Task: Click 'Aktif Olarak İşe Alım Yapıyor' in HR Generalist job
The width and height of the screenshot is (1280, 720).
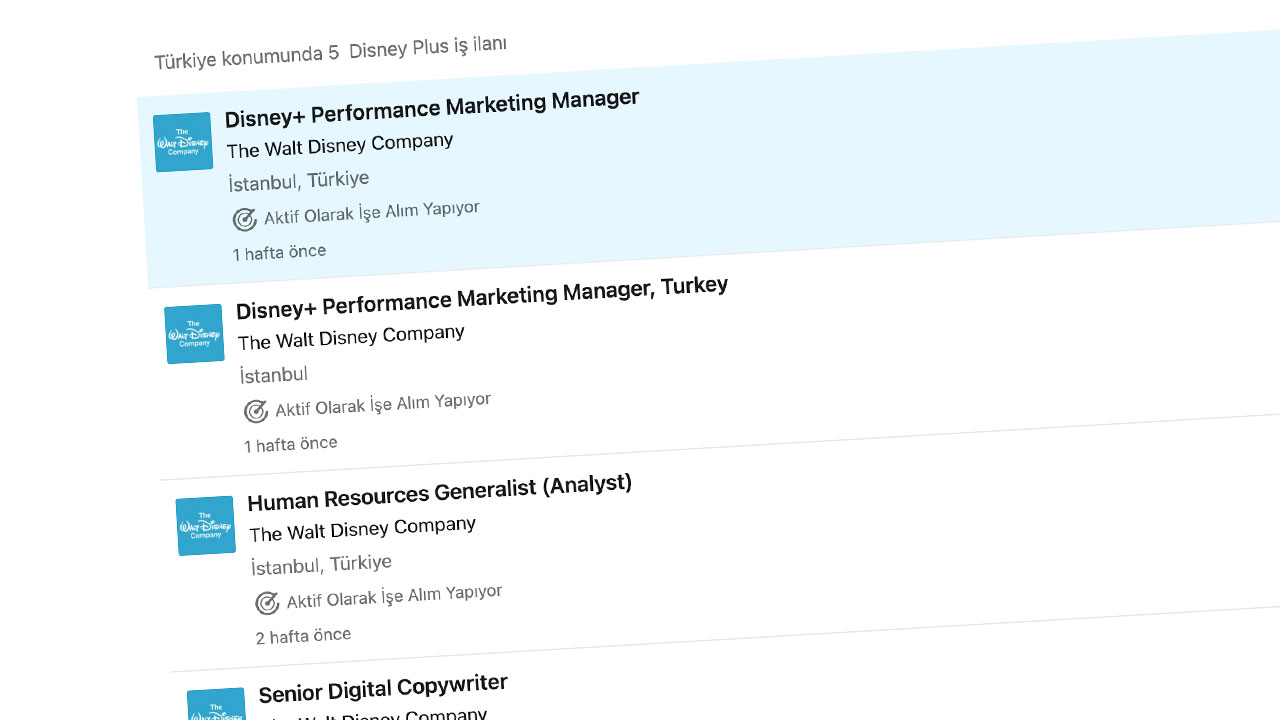Action: [x=394, y=597]
